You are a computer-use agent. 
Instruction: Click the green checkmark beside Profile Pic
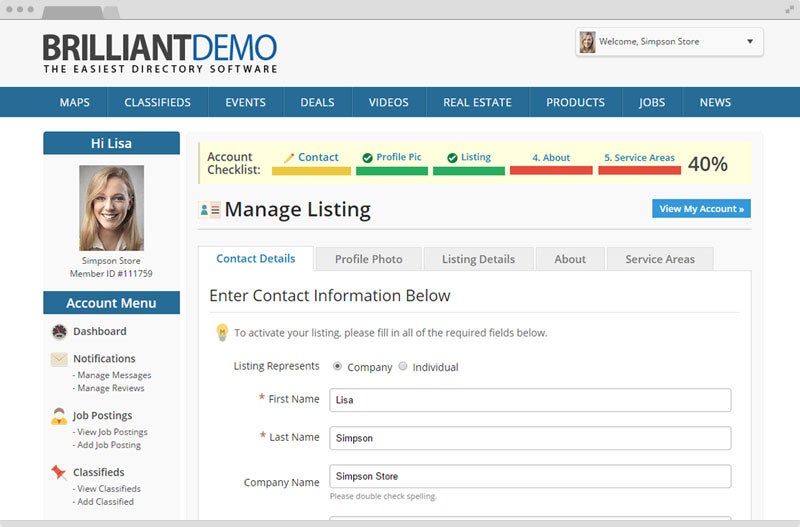[367, 158]
